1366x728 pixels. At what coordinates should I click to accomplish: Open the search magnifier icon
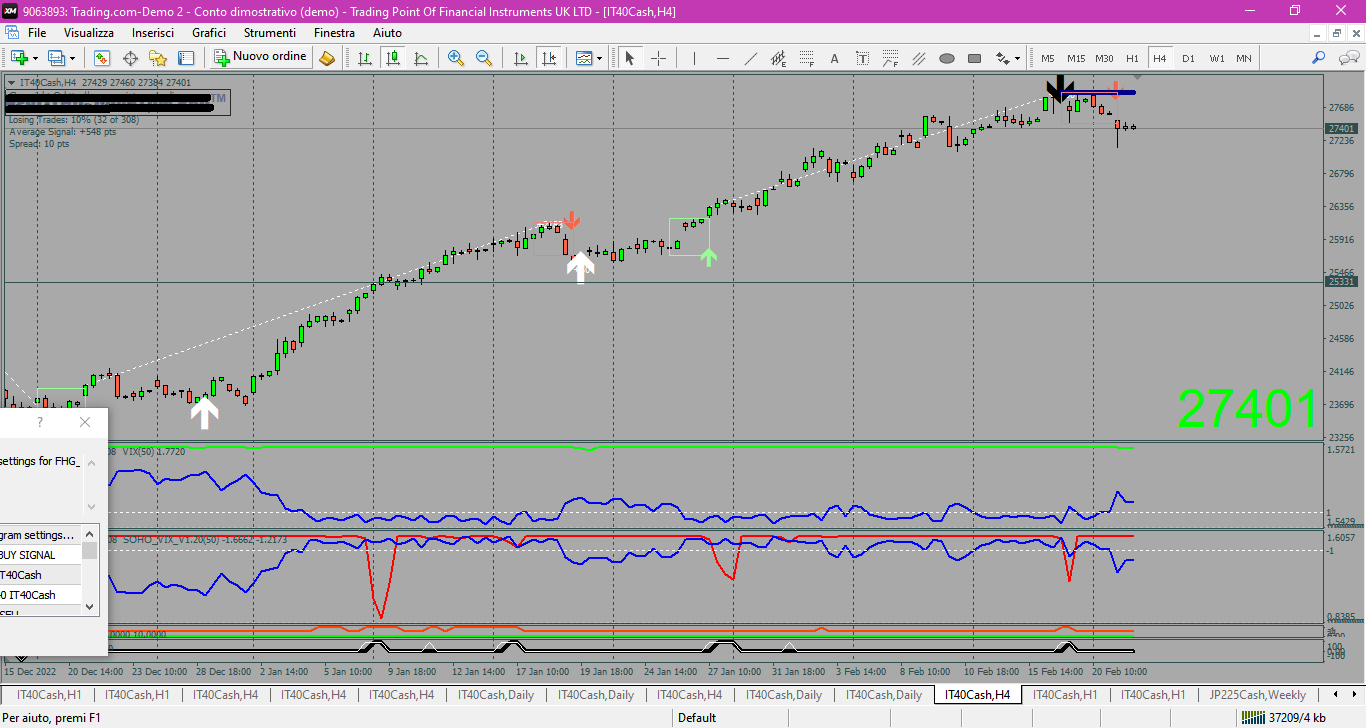pos(1319,58)
